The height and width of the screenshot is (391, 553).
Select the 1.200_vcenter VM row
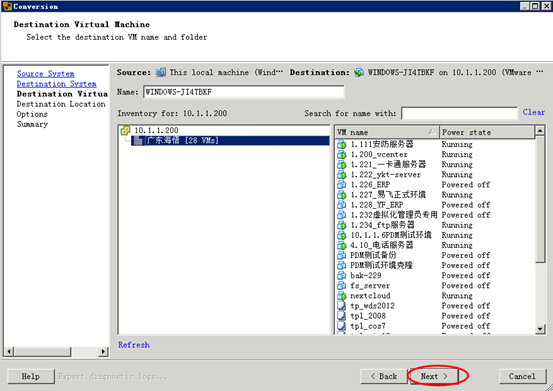(x=434, y=154)
